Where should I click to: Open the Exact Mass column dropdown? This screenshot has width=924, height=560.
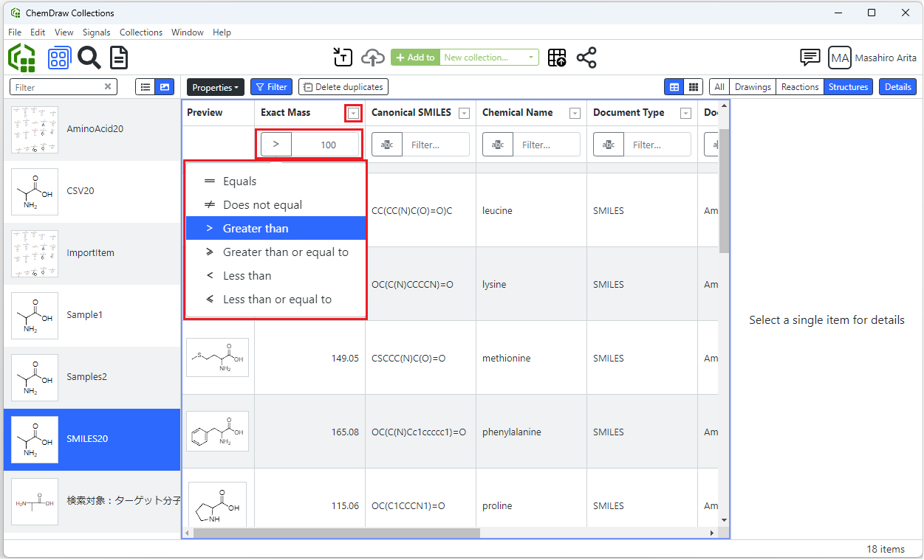[353, 113]
